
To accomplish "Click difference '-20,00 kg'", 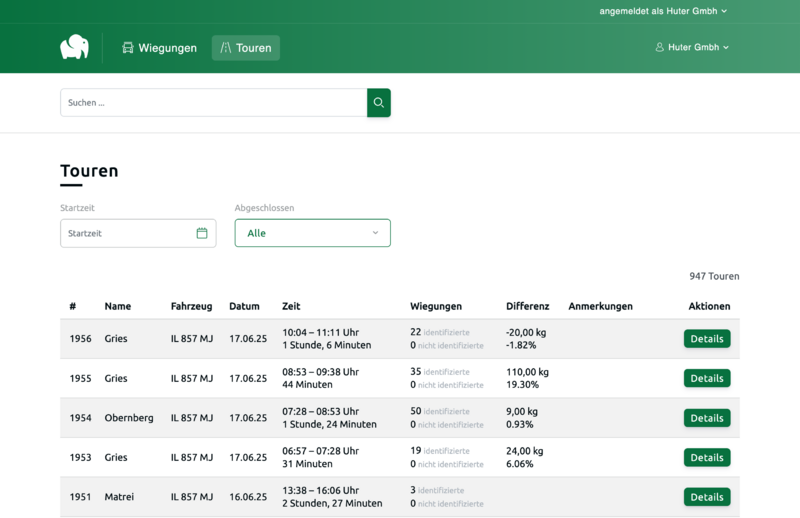I will pyautogui.click(x=526, y=332).
